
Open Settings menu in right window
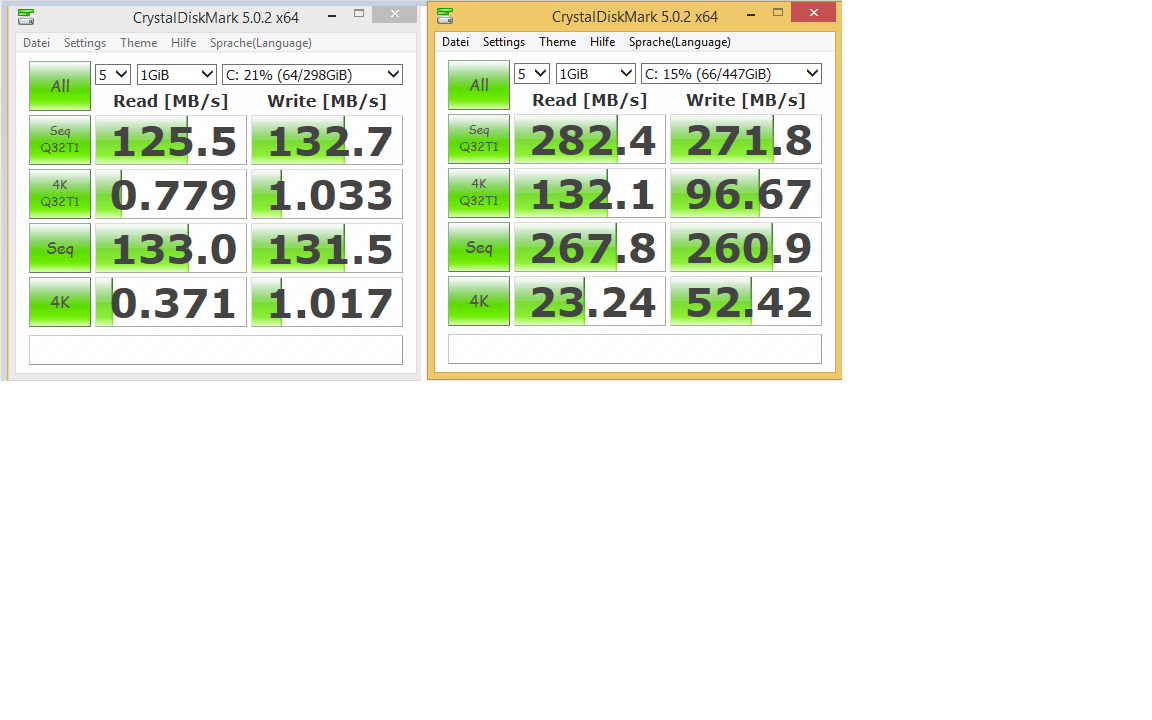coord(504,42)
